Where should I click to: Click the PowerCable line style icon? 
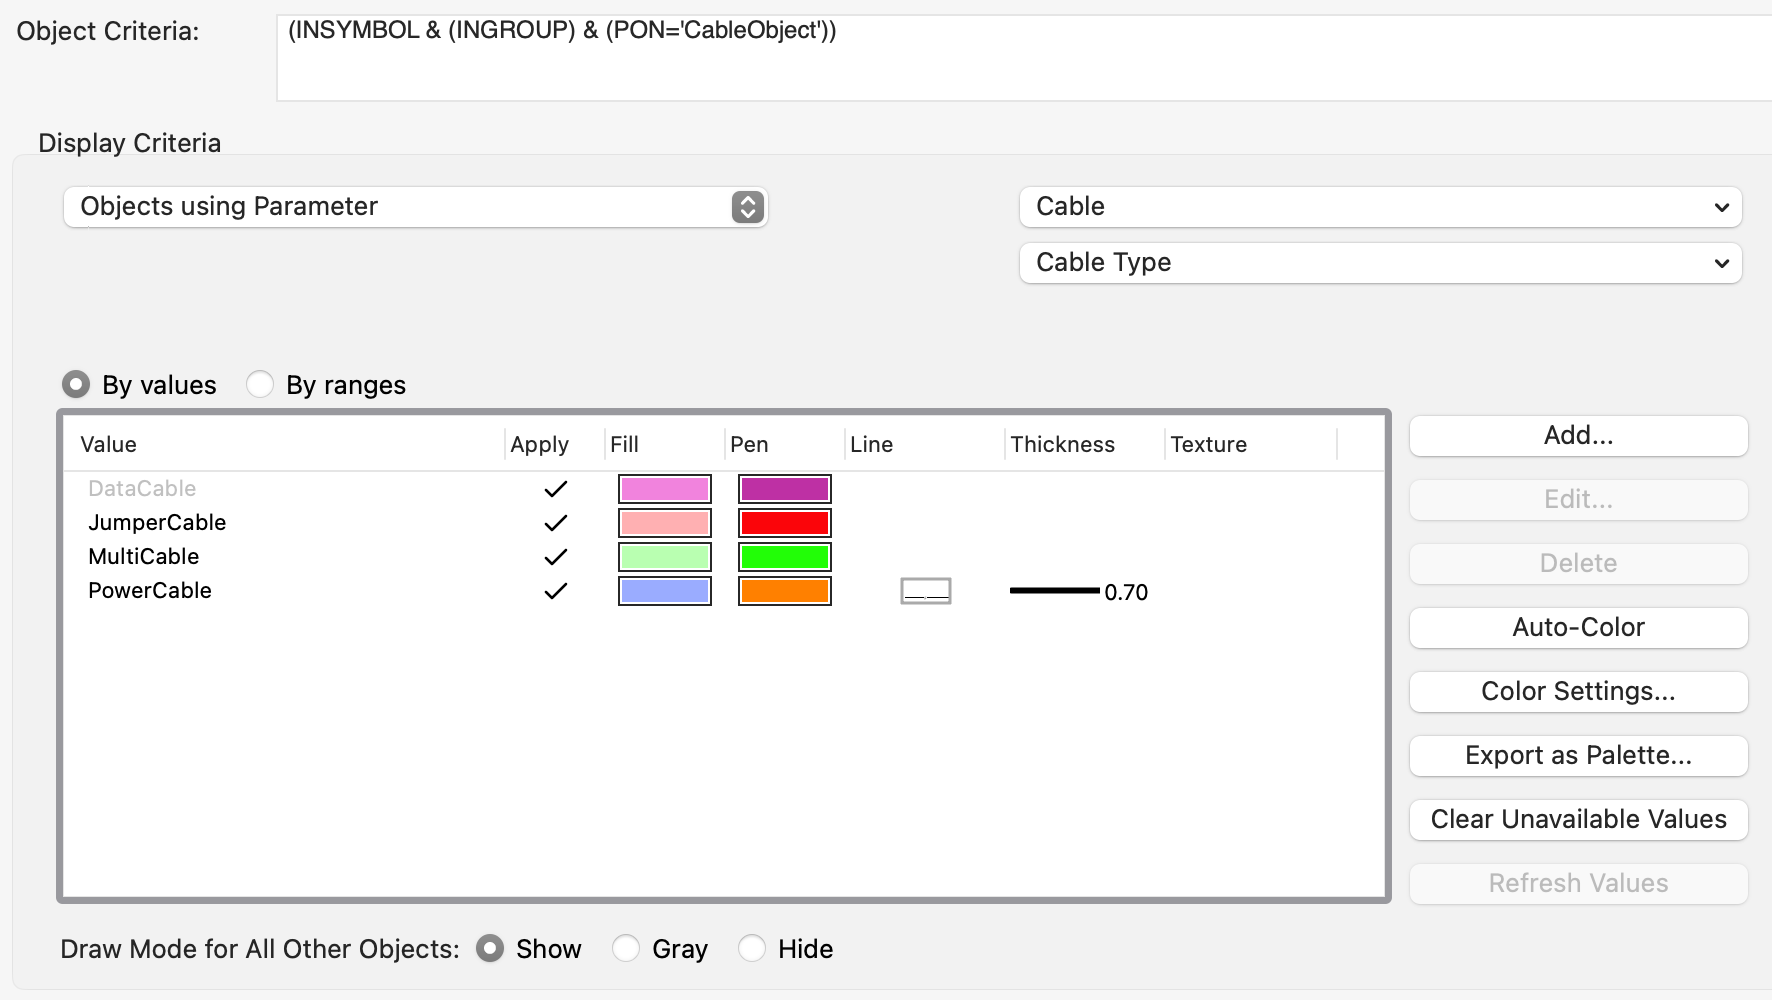coord(925,591)
